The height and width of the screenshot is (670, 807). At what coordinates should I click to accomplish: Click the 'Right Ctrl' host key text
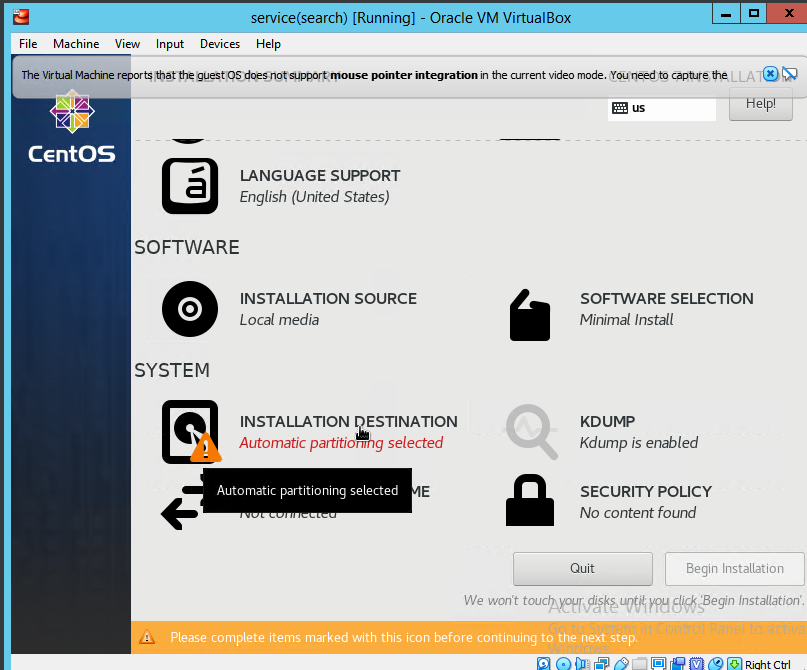tap(767, 664)
